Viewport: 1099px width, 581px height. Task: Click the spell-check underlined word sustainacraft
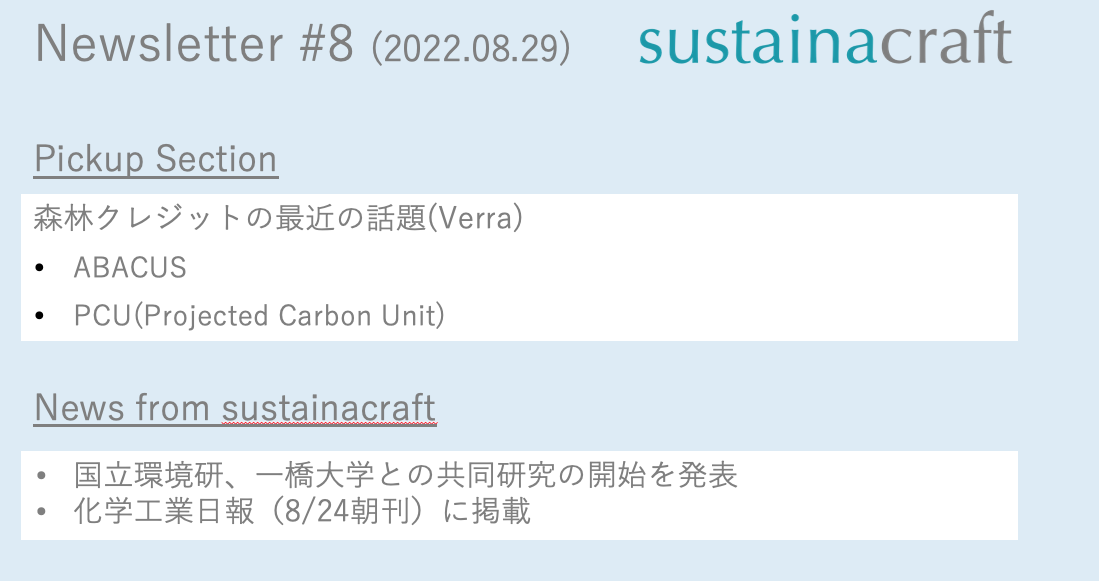pyautogui.click(x=328, y=407)
